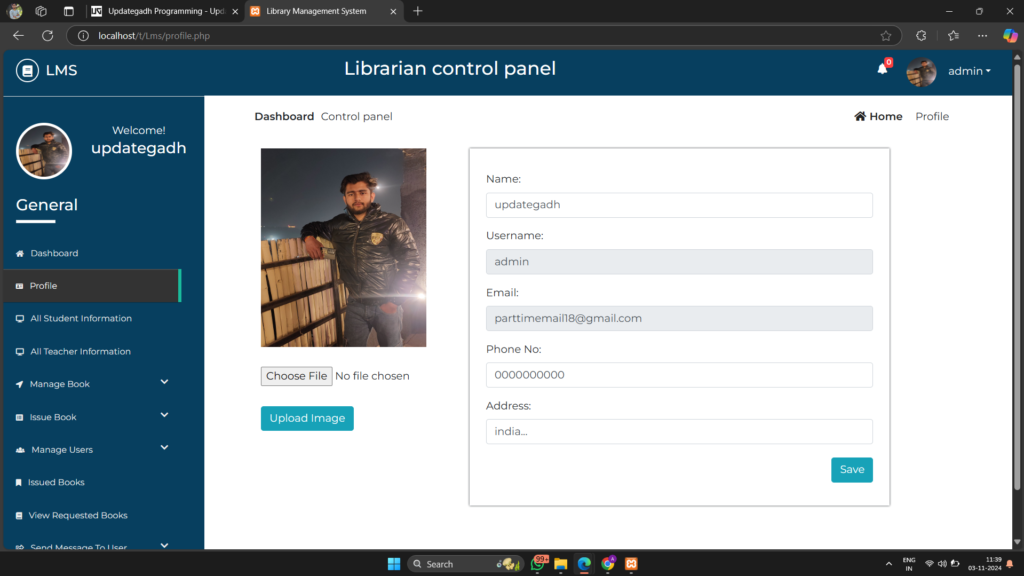Open Copilot sidebar icon
Viewport: 1024px width, 576px height.
coord(1010,36)
